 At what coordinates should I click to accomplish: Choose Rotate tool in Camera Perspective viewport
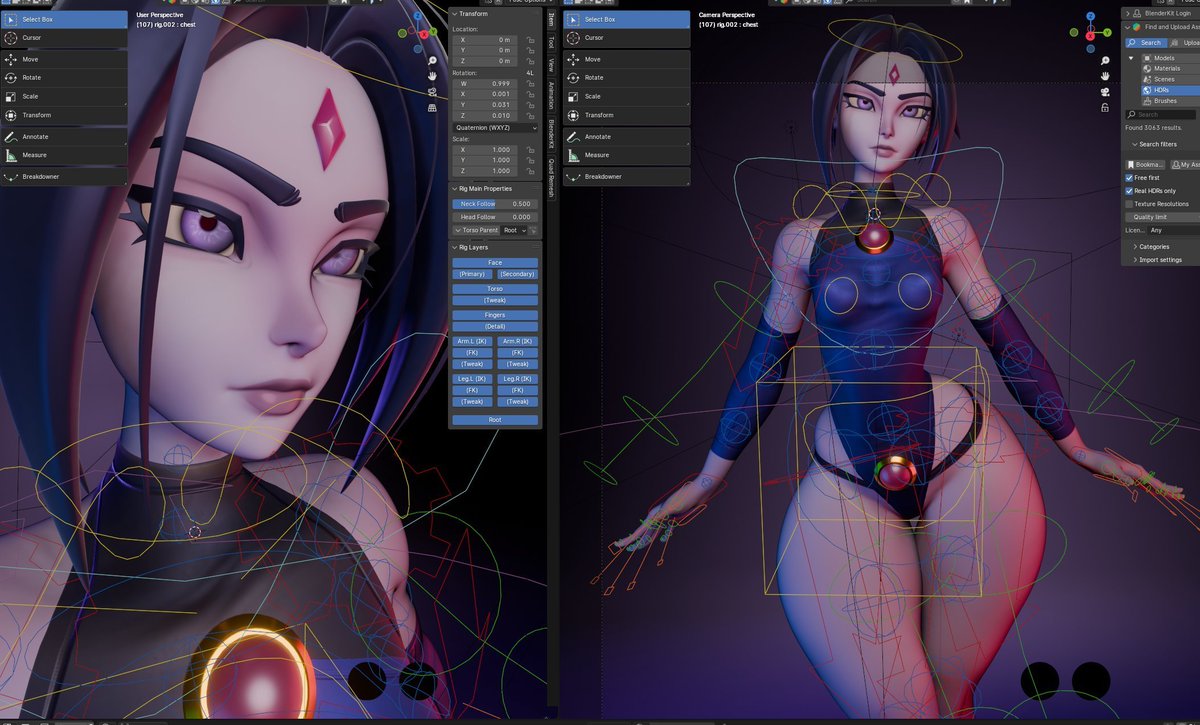[627, 78]
